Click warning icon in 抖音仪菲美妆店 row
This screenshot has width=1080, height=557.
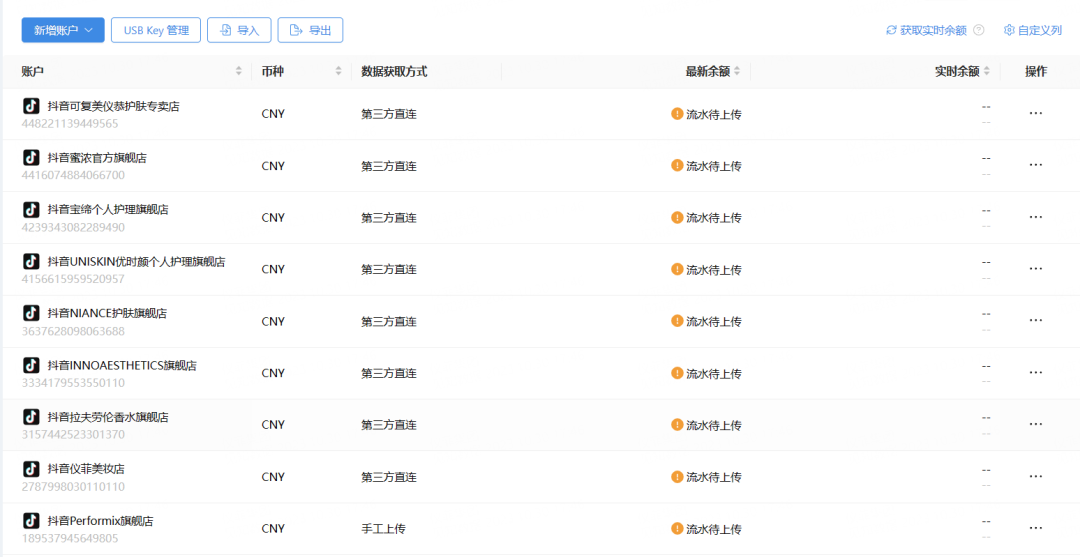(677, 476)
